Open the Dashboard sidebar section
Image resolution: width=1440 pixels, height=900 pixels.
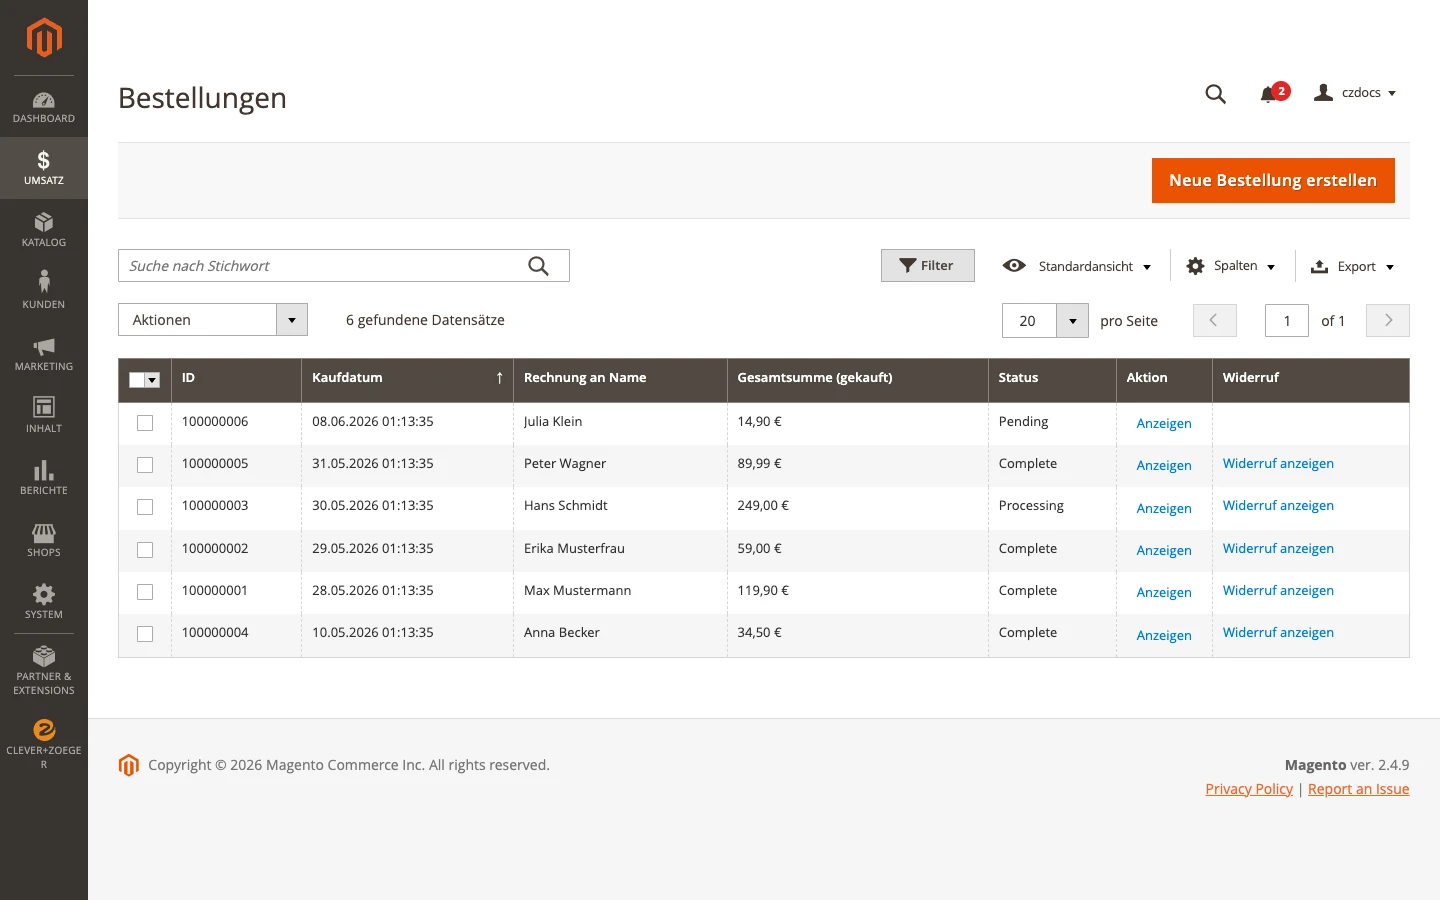pyautogui.click(x=44, y=107)
